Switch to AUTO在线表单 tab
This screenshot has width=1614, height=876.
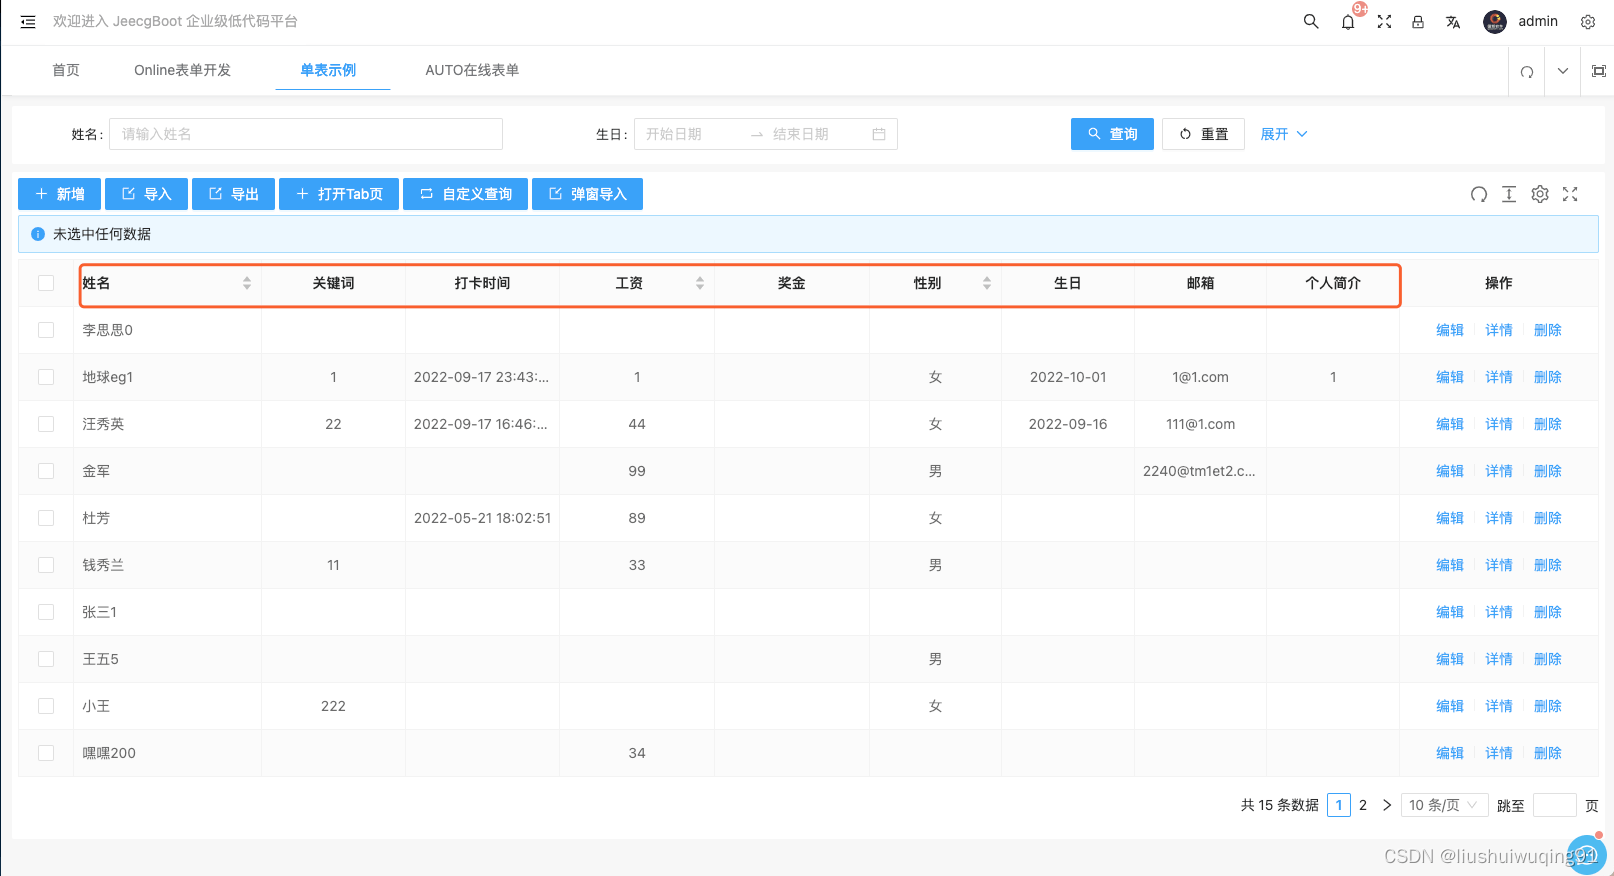pos(472,70)
